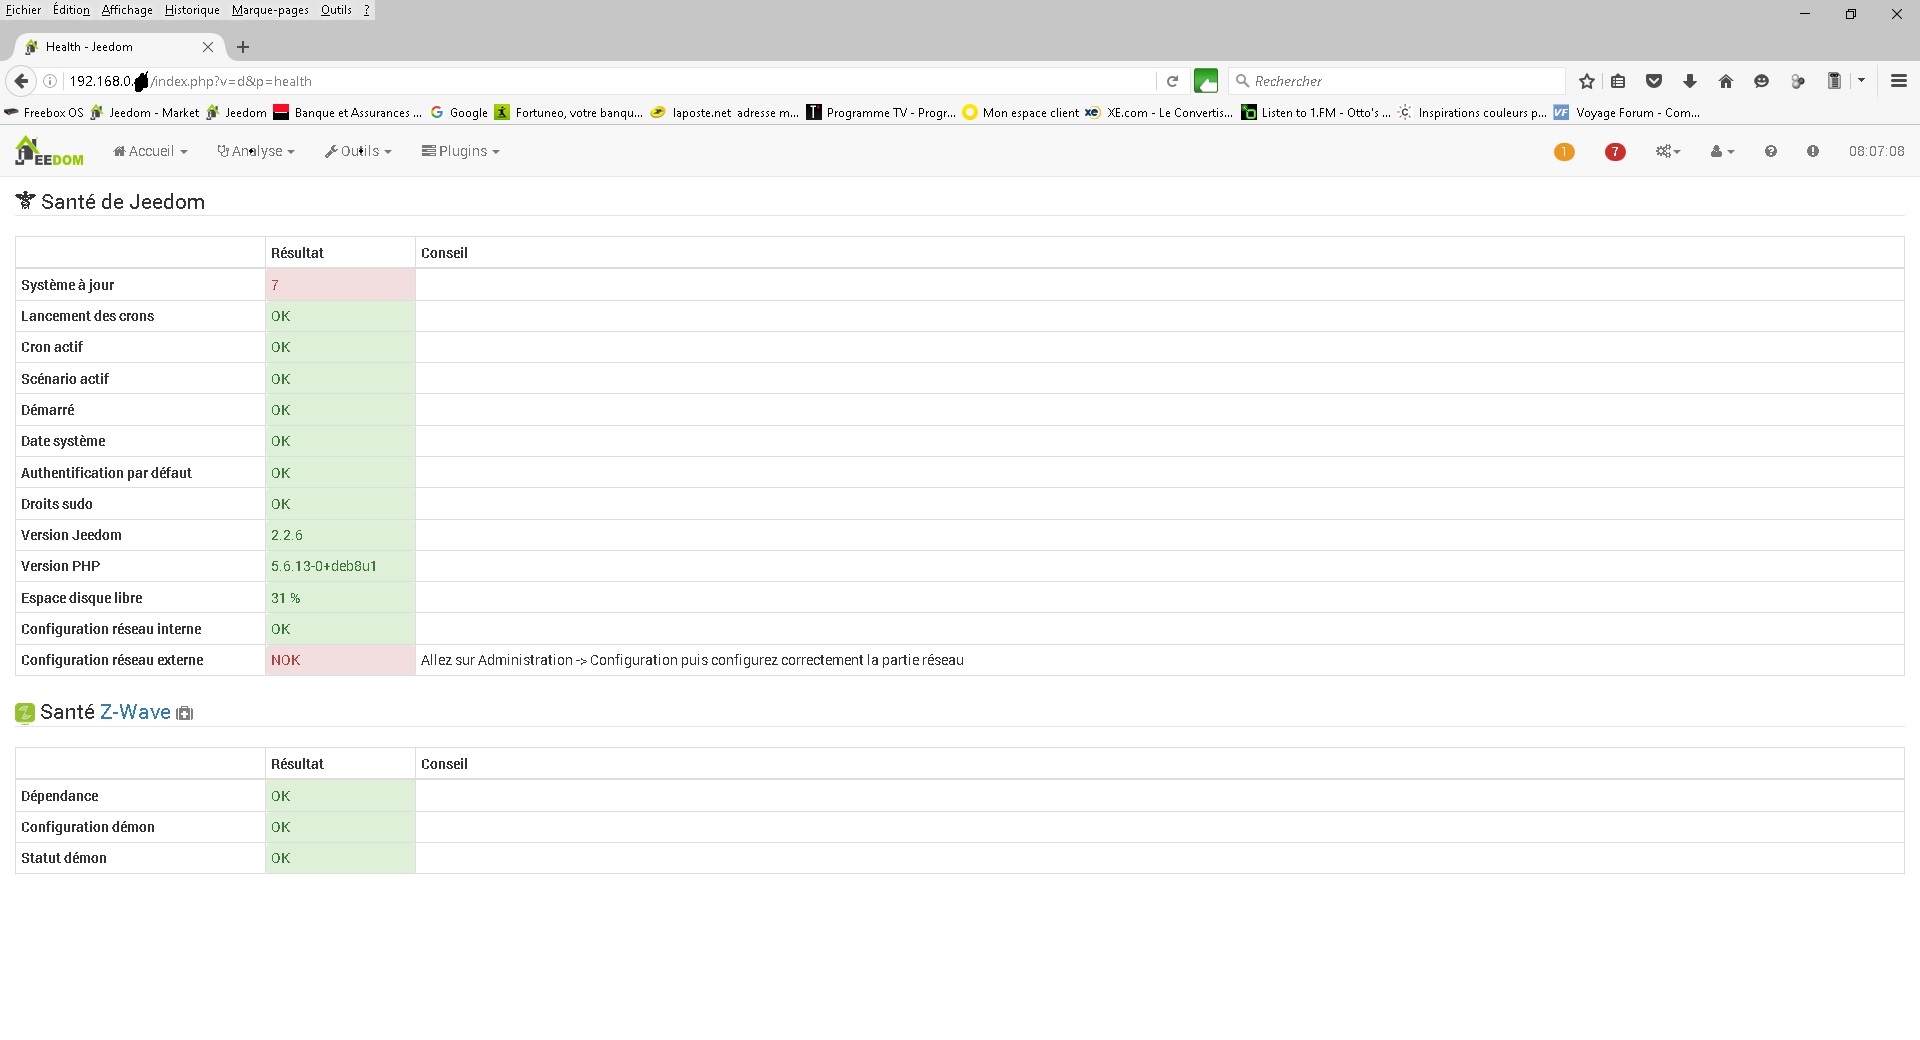Image resolution: width=1920 pixels, height=1040 pixels.
Task: Click the clock time display
Action: (x=1876, y=152)
